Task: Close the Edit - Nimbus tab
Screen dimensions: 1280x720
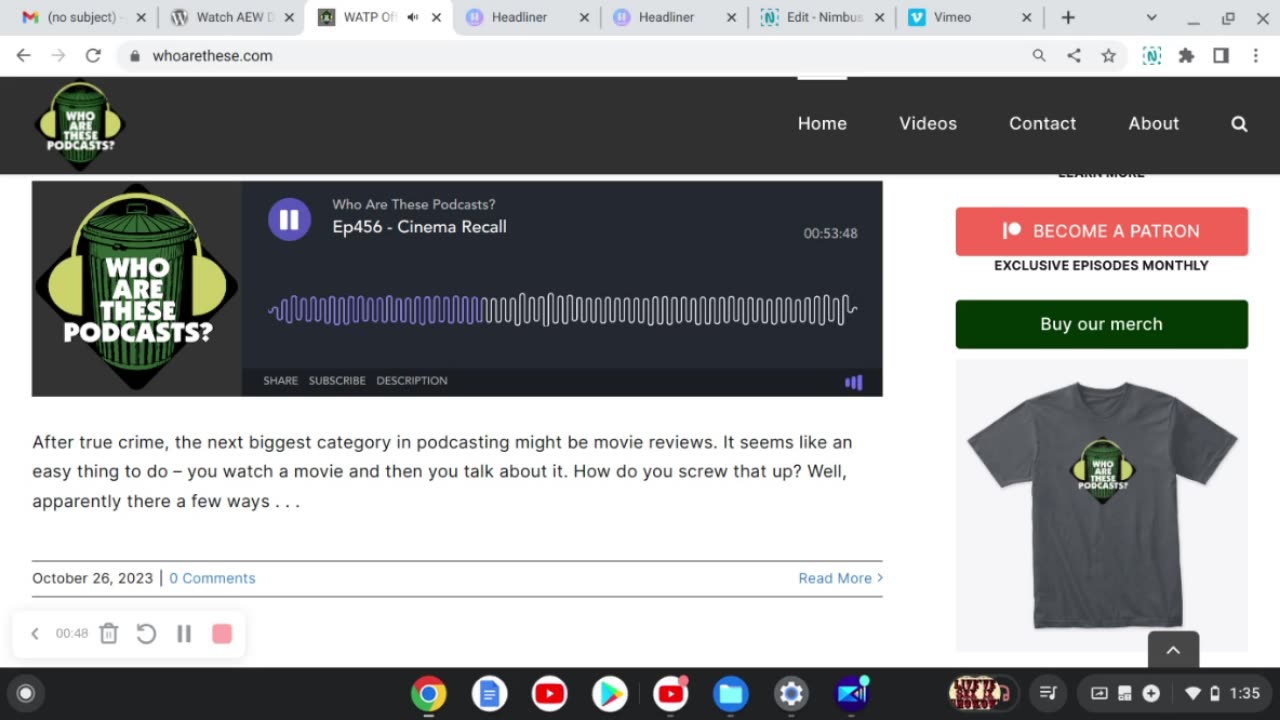Action: [x=879, y=17]
